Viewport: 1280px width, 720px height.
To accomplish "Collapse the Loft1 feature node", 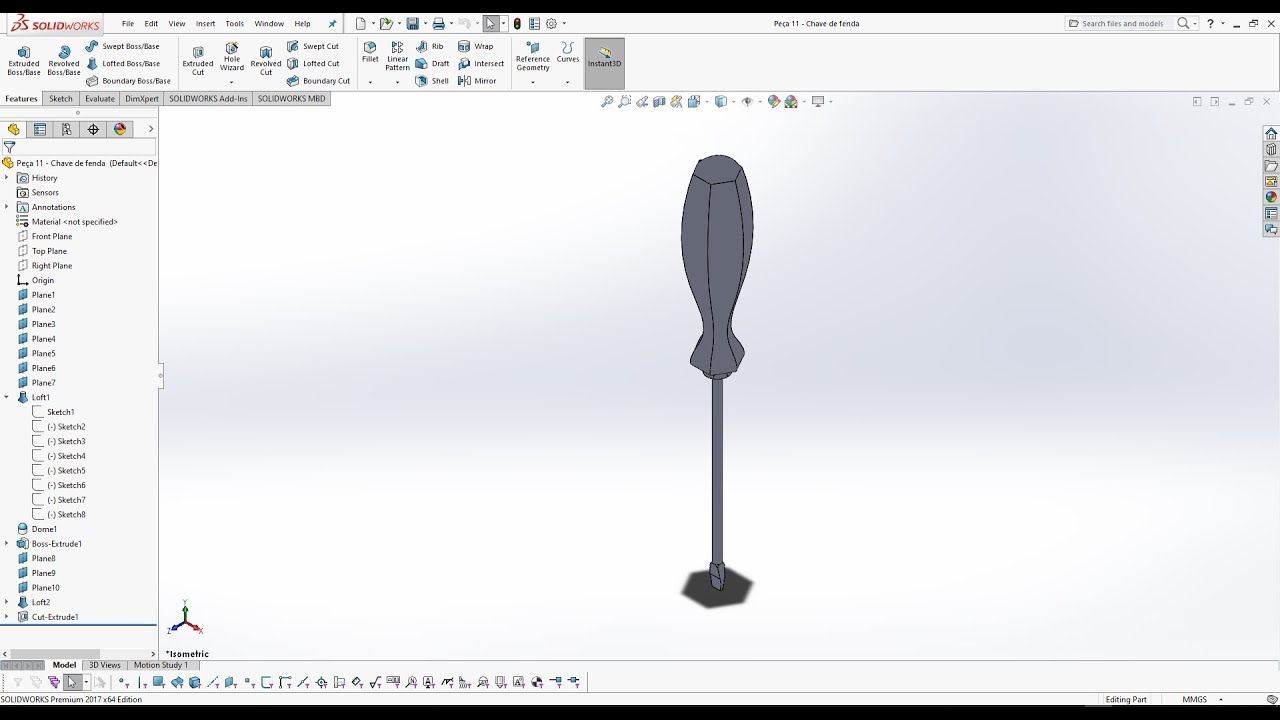I will pyautogui.click(x=7, y=397).
